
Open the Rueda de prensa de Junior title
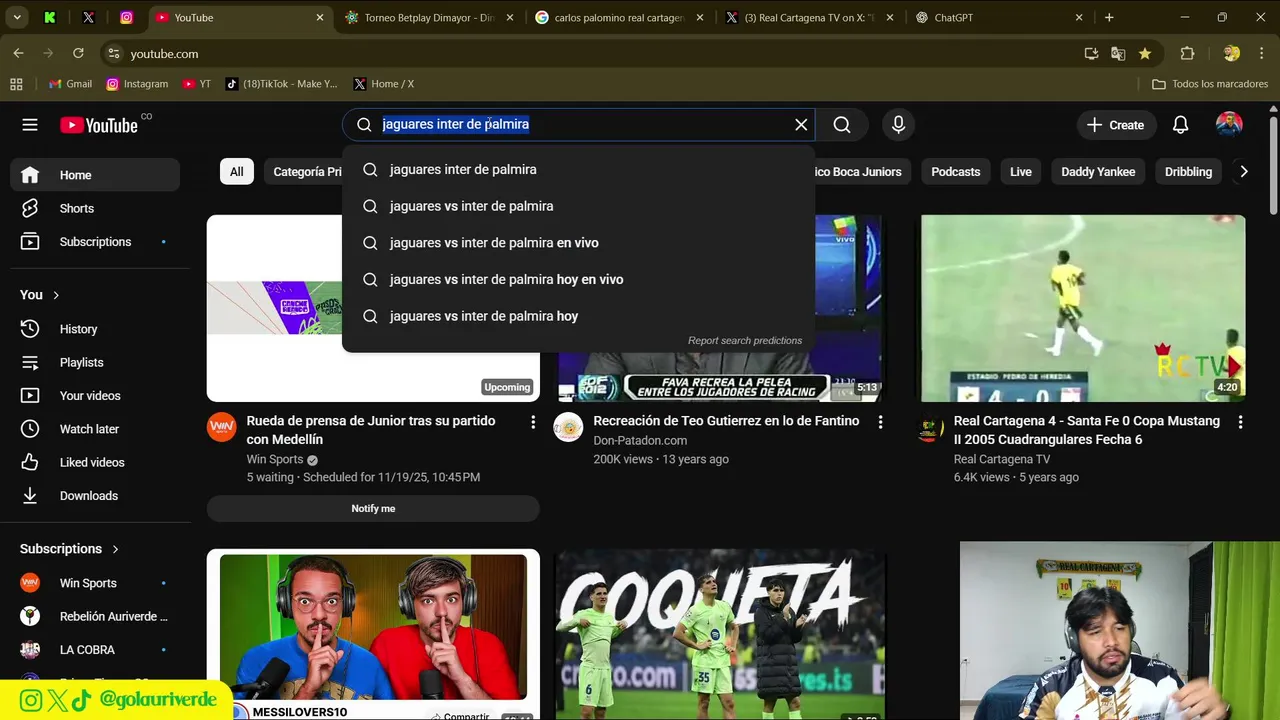tap(371, 430)
